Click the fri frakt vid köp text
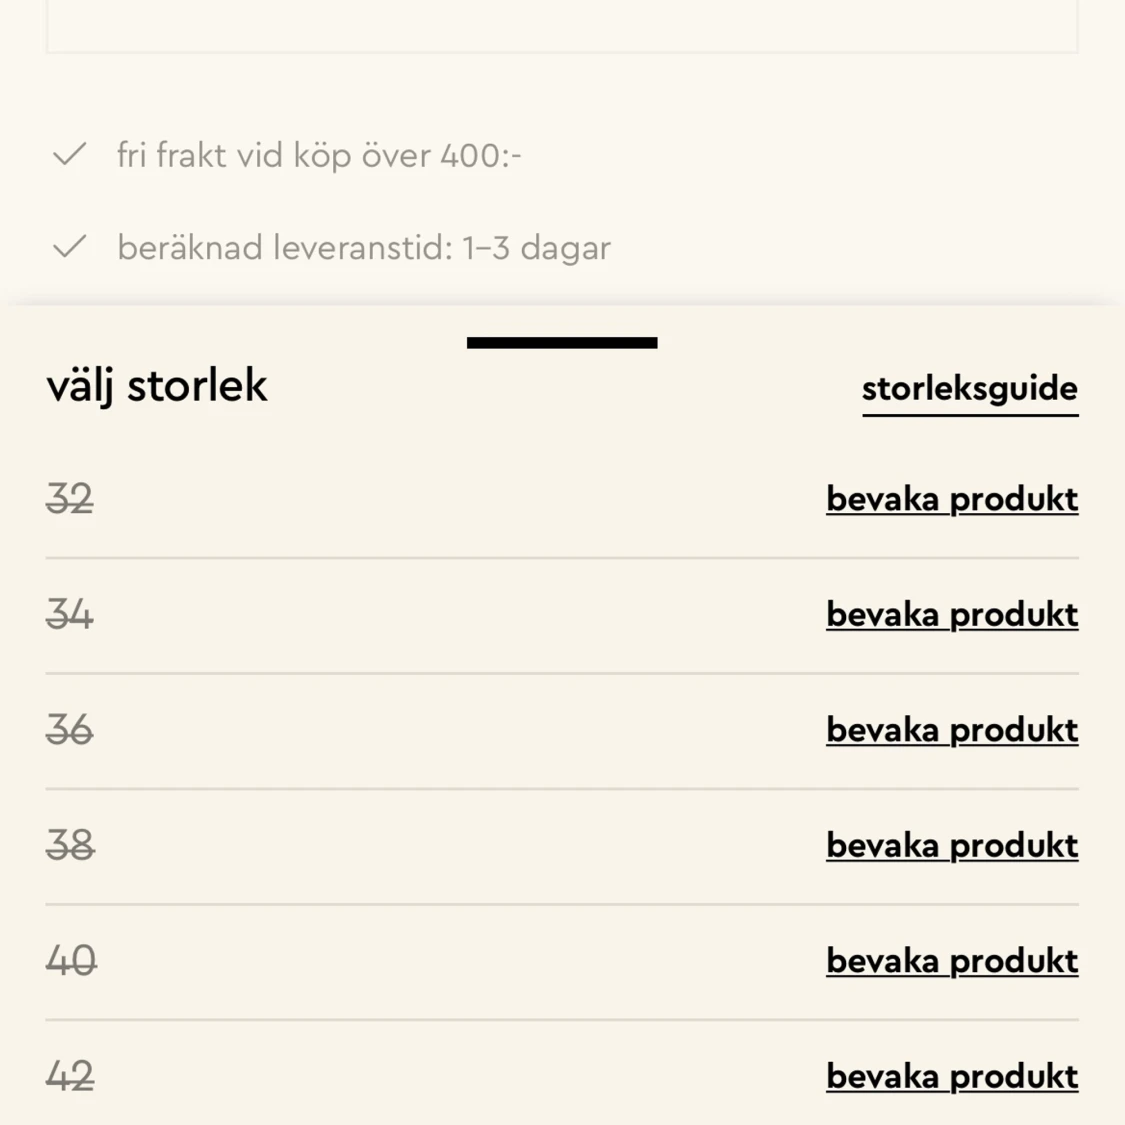Viewport: 1125px width, 1125px height. [319, 156]
